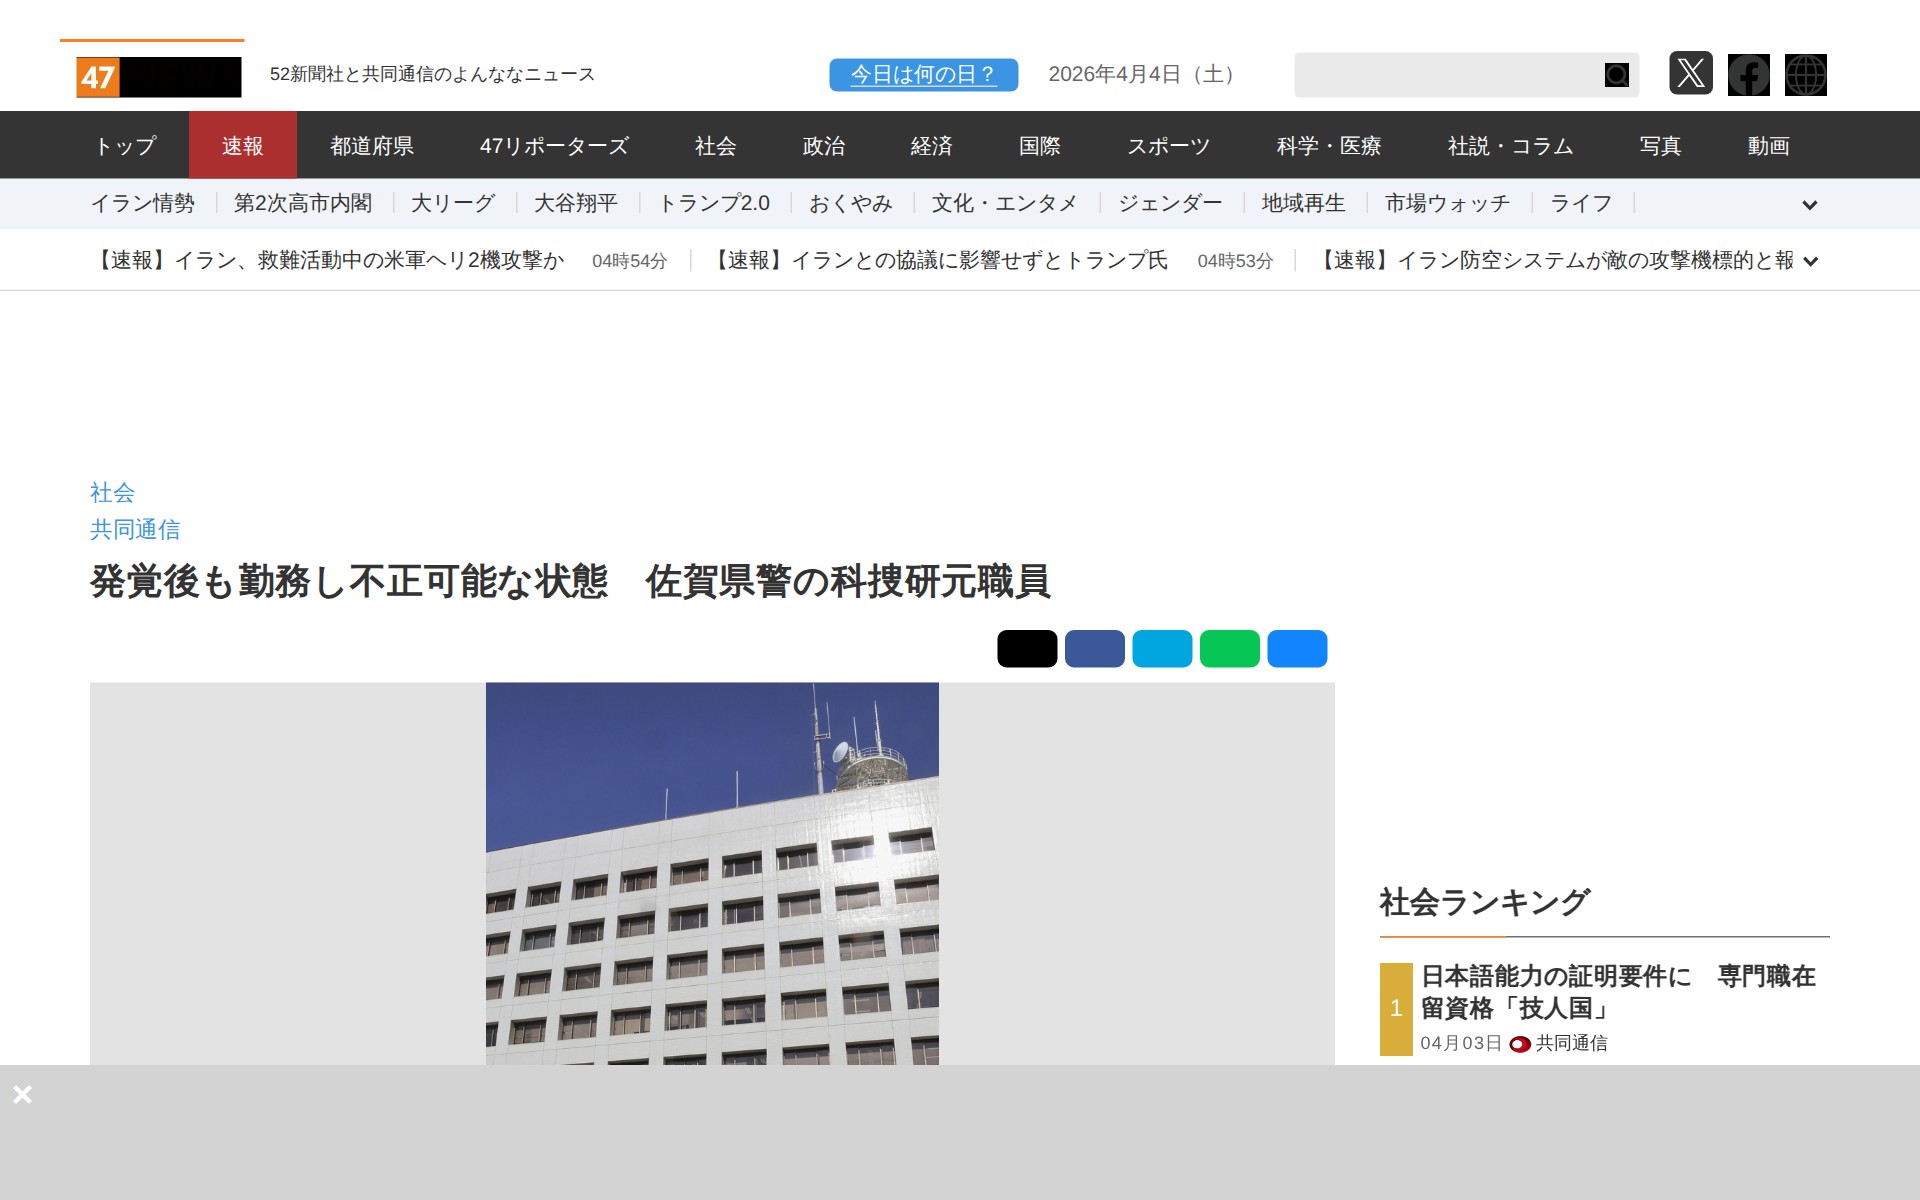
Task: Share the article via the dark blue Facebook icon
Action: click(1094, 648)
